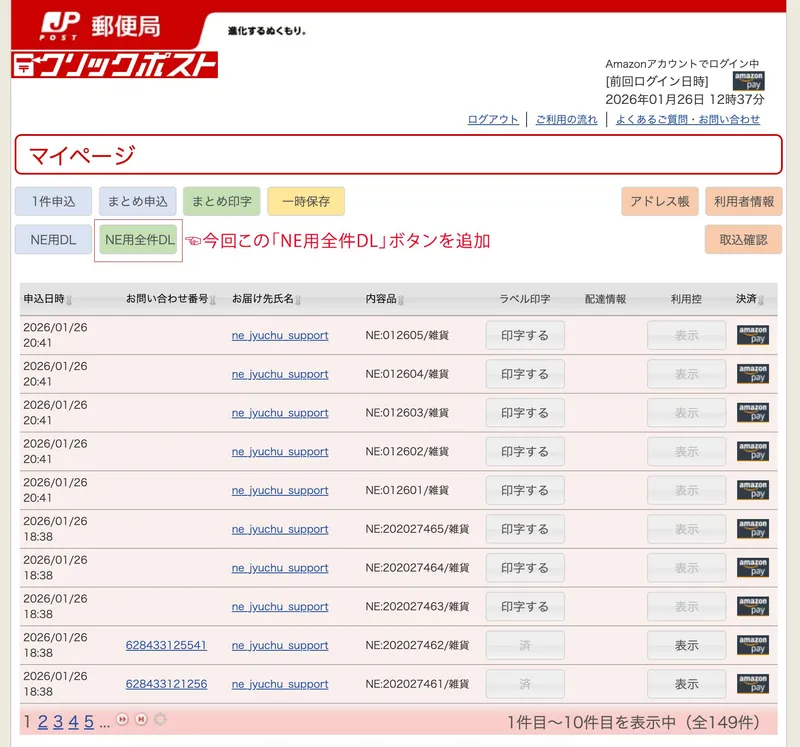Click the amazon pay icon in the NE:202027465 row

(x=753, y=529)
